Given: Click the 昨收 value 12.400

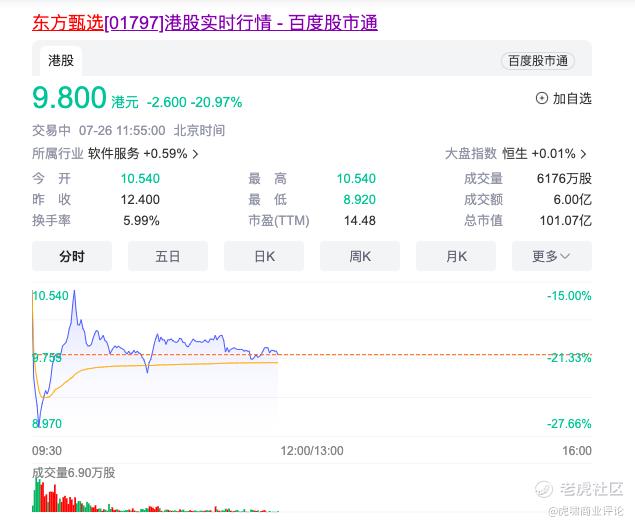Looking at the screenshot, I should [x=140, y=199].
